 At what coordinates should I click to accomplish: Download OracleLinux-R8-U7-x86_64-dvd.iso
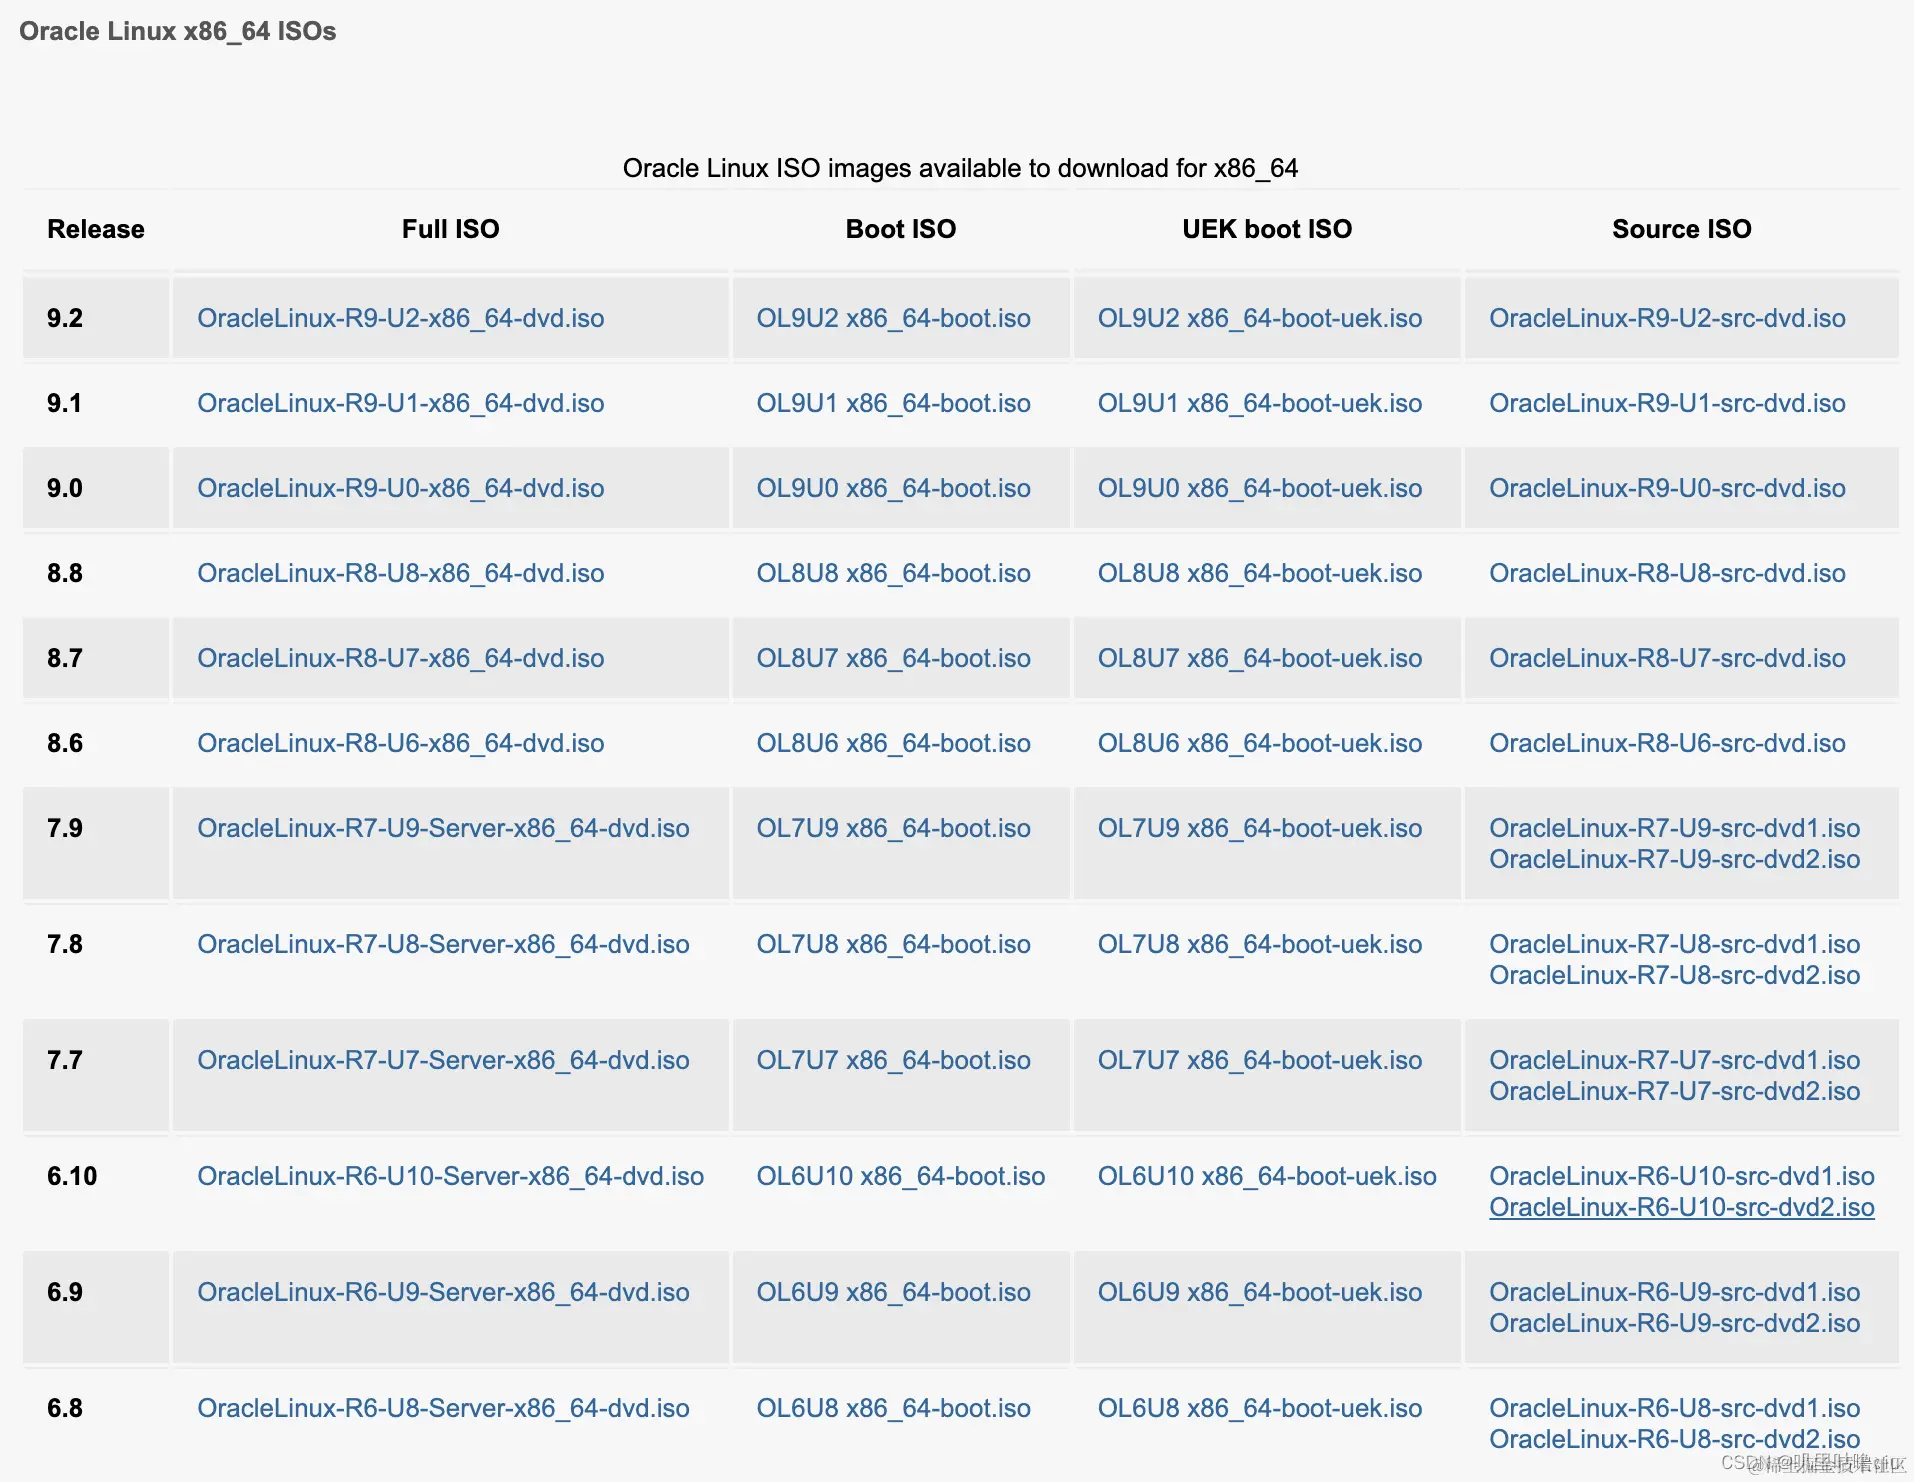[x=400, y=658]
